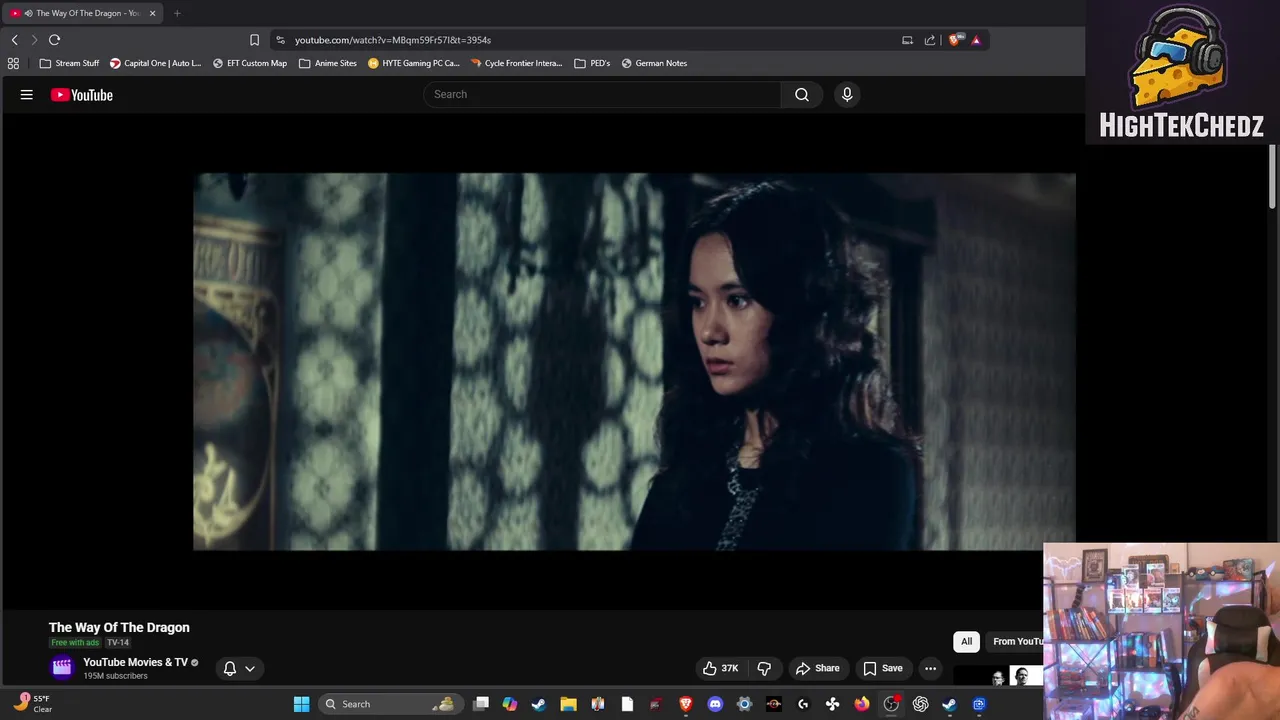1280x720 pixels.
Task: View site information icon in address bar
Action: 280,40
